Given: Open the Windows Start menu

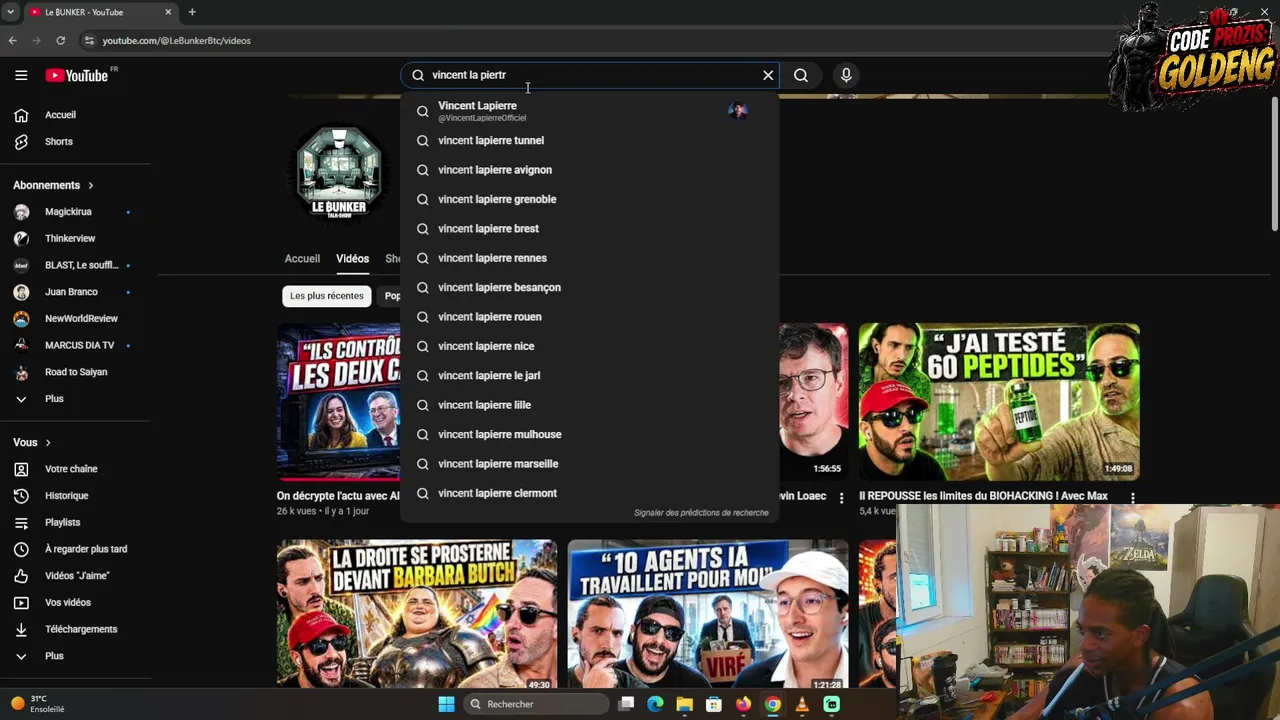Looking at the screenshot, I should (446, 704).
